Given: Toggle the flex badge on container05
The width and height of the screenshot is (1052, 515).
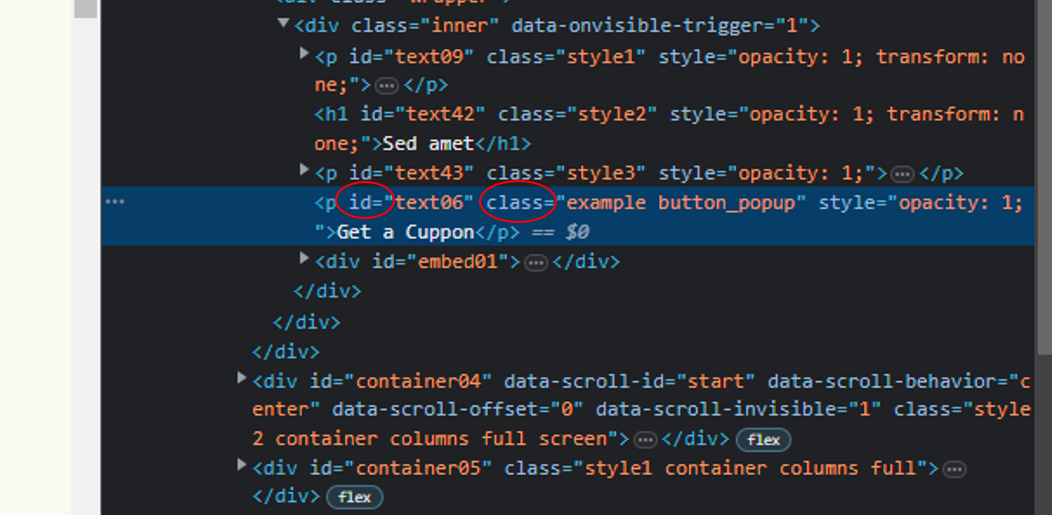Looking at the screenshot, I should point(354,497).
